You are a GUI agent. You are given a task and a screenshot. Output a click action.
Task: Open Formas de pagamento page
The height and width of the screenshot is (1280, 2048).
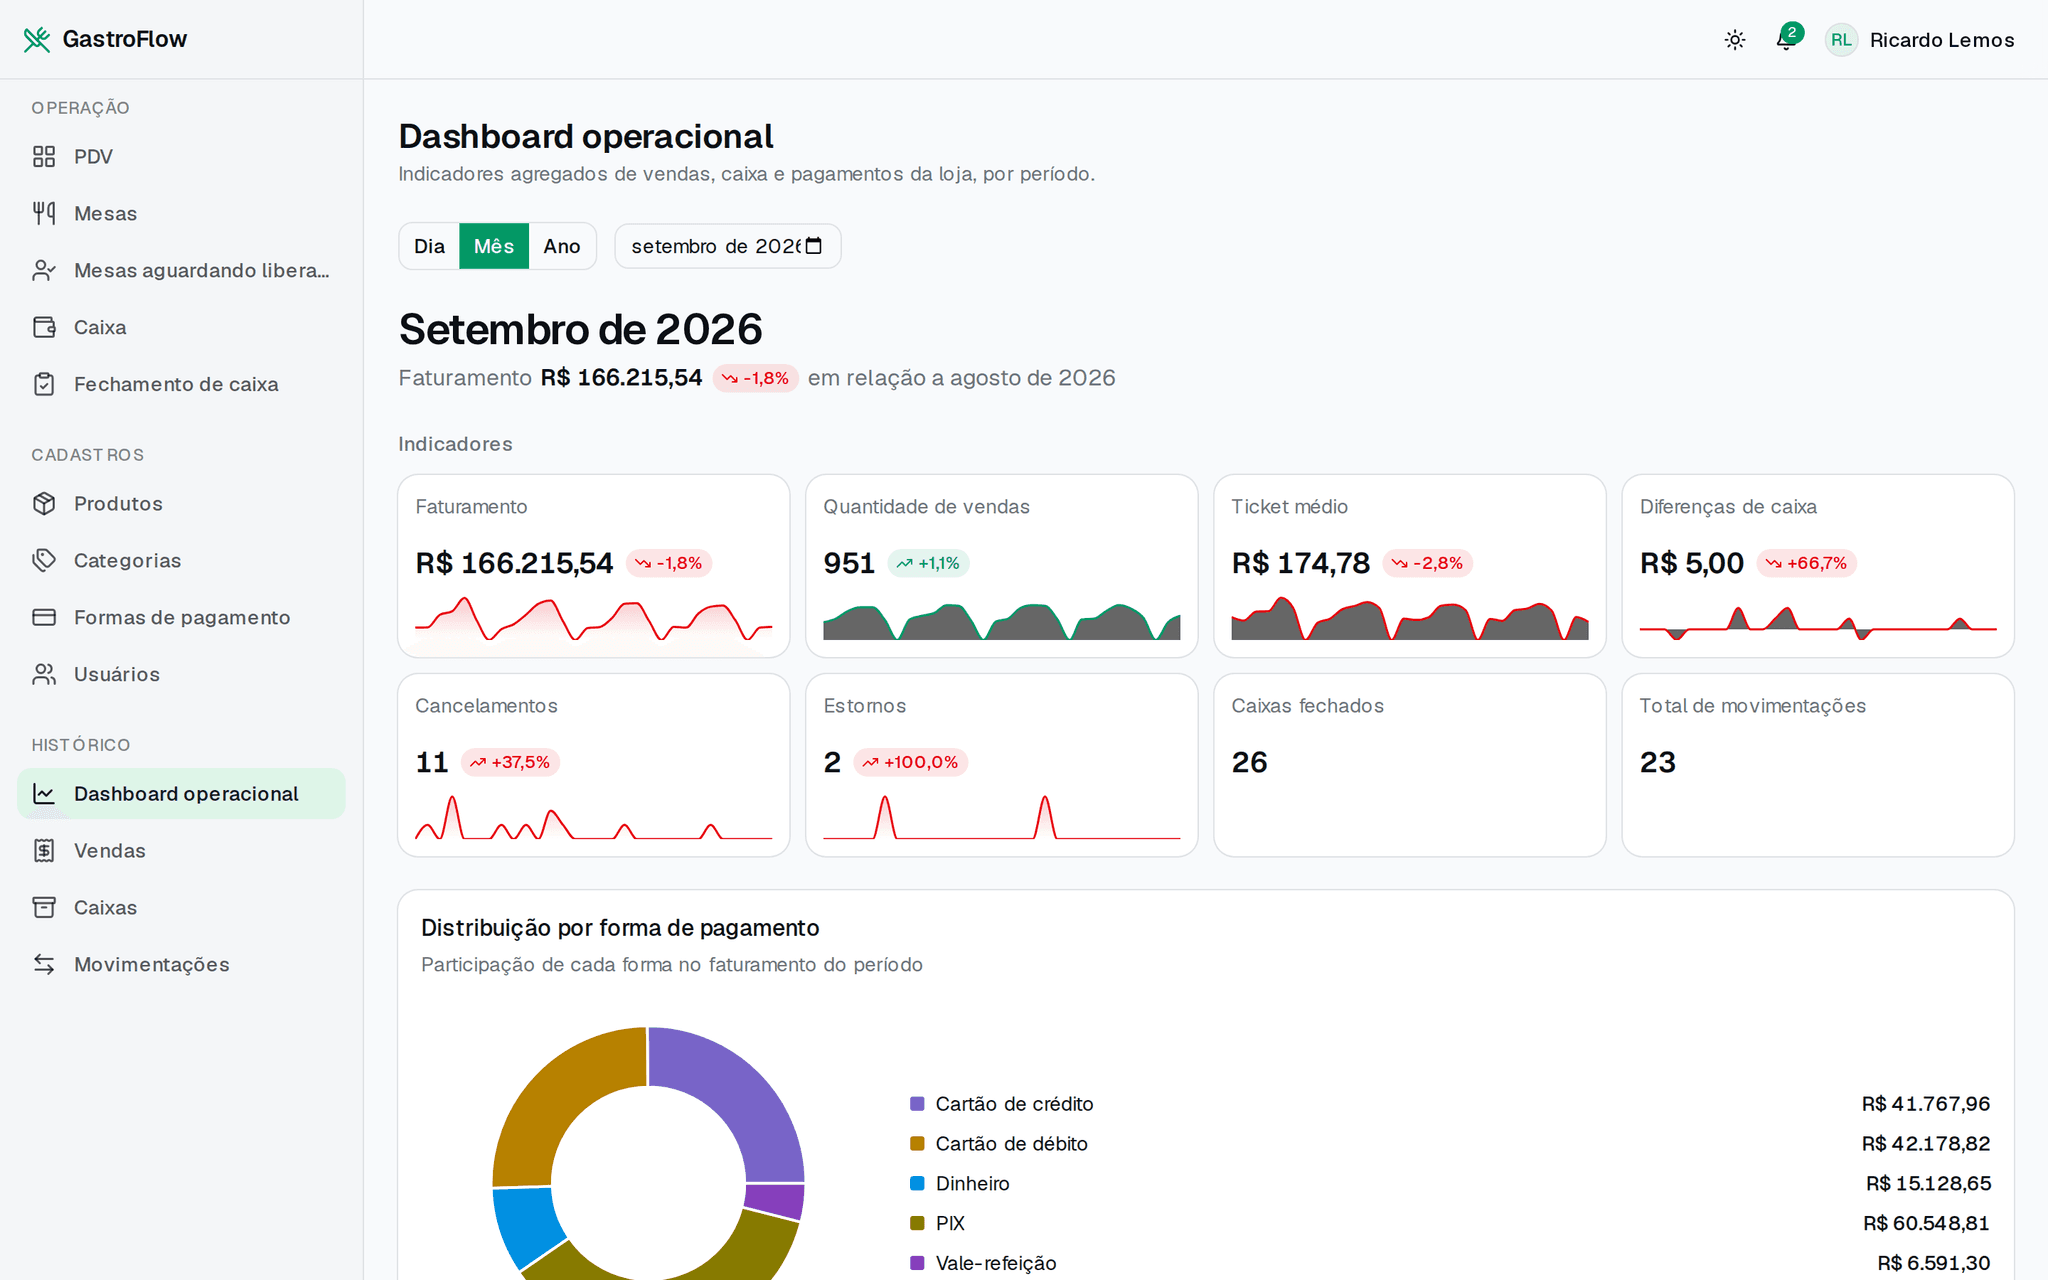point(181,618)
